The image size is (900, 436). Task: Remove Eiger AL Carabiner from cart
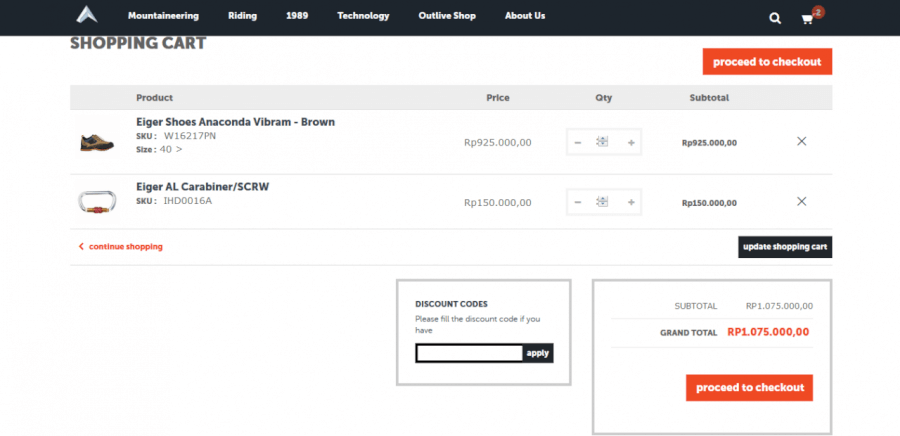801,201
